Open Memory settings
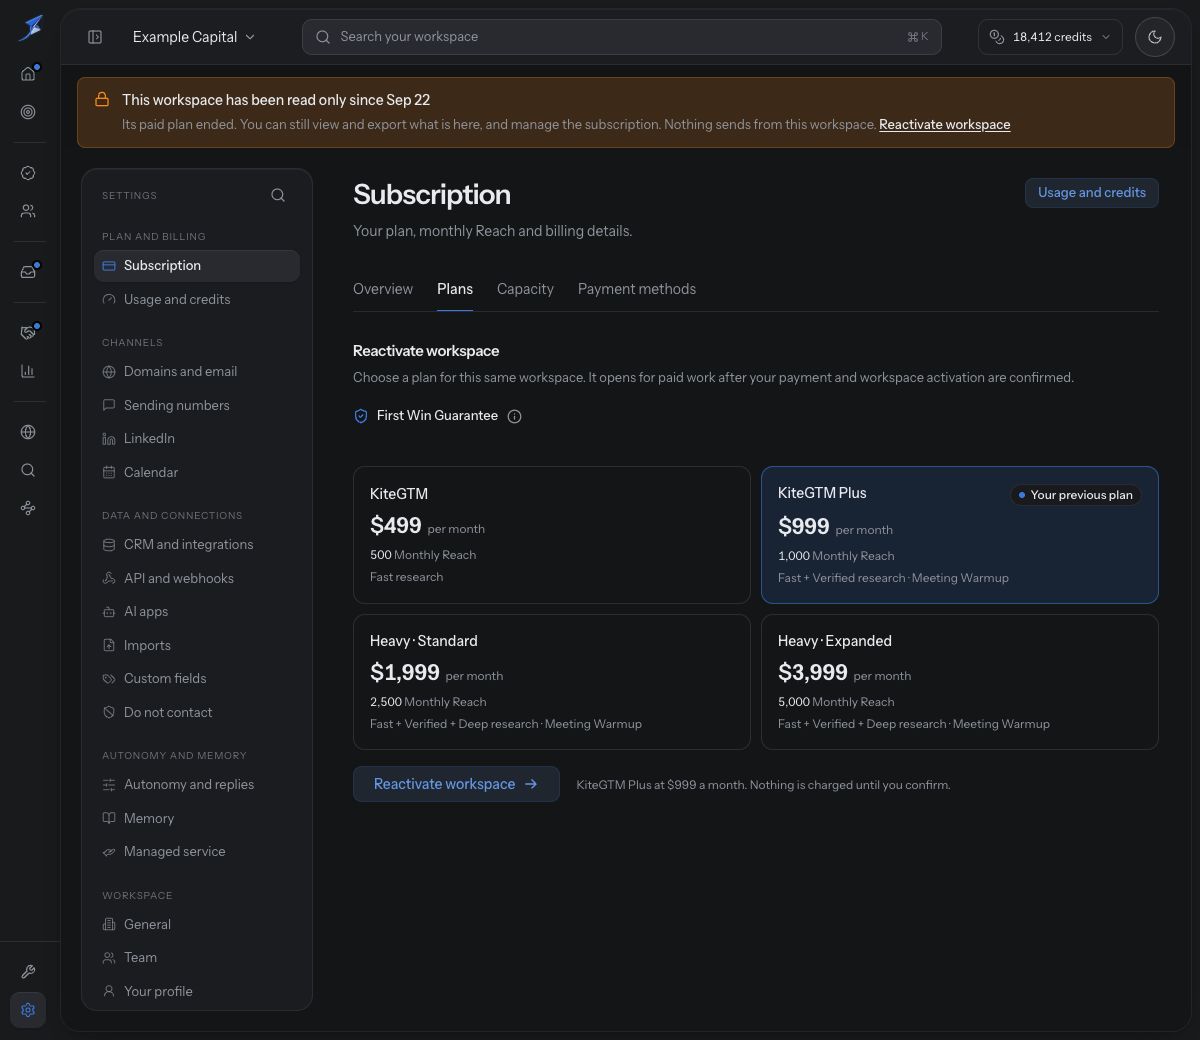Viewport: 1200px width, 1040px height. point(197,818)
